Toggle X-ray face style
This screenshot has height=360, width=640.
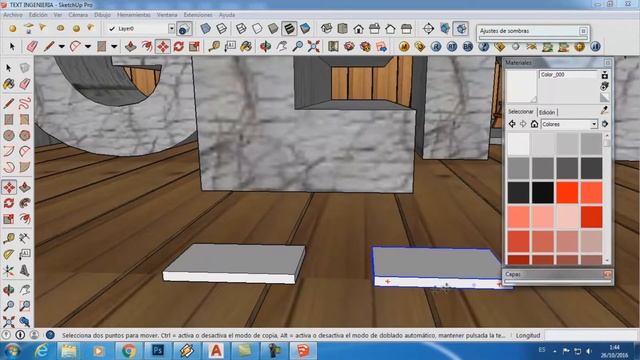pos(205,29)
